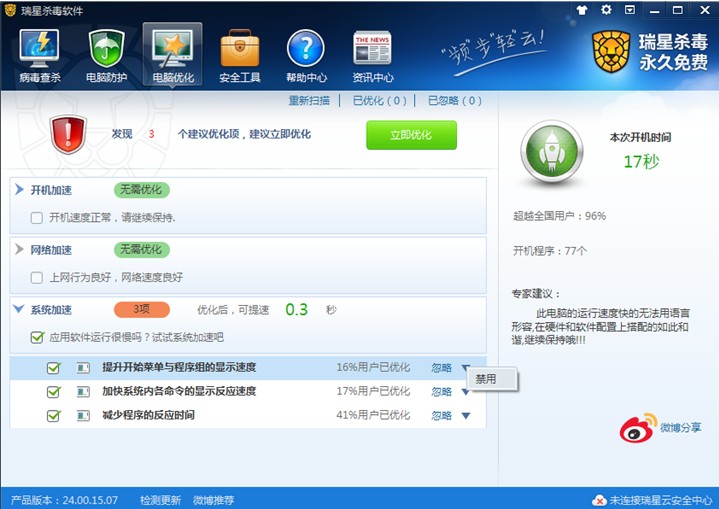Collapse the 系统加速 section arrow
This screenshot has width=719, height=509.
tap(19, 309)
